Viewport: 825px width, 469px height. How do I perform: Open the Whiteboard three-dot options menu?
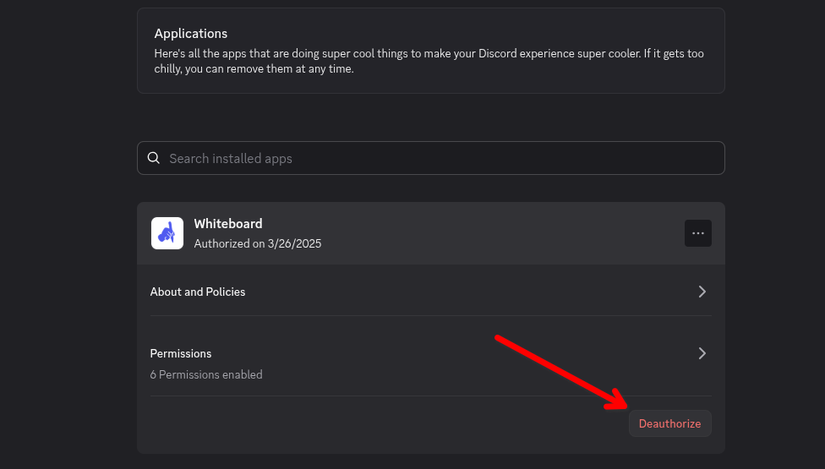coord(698,233)
